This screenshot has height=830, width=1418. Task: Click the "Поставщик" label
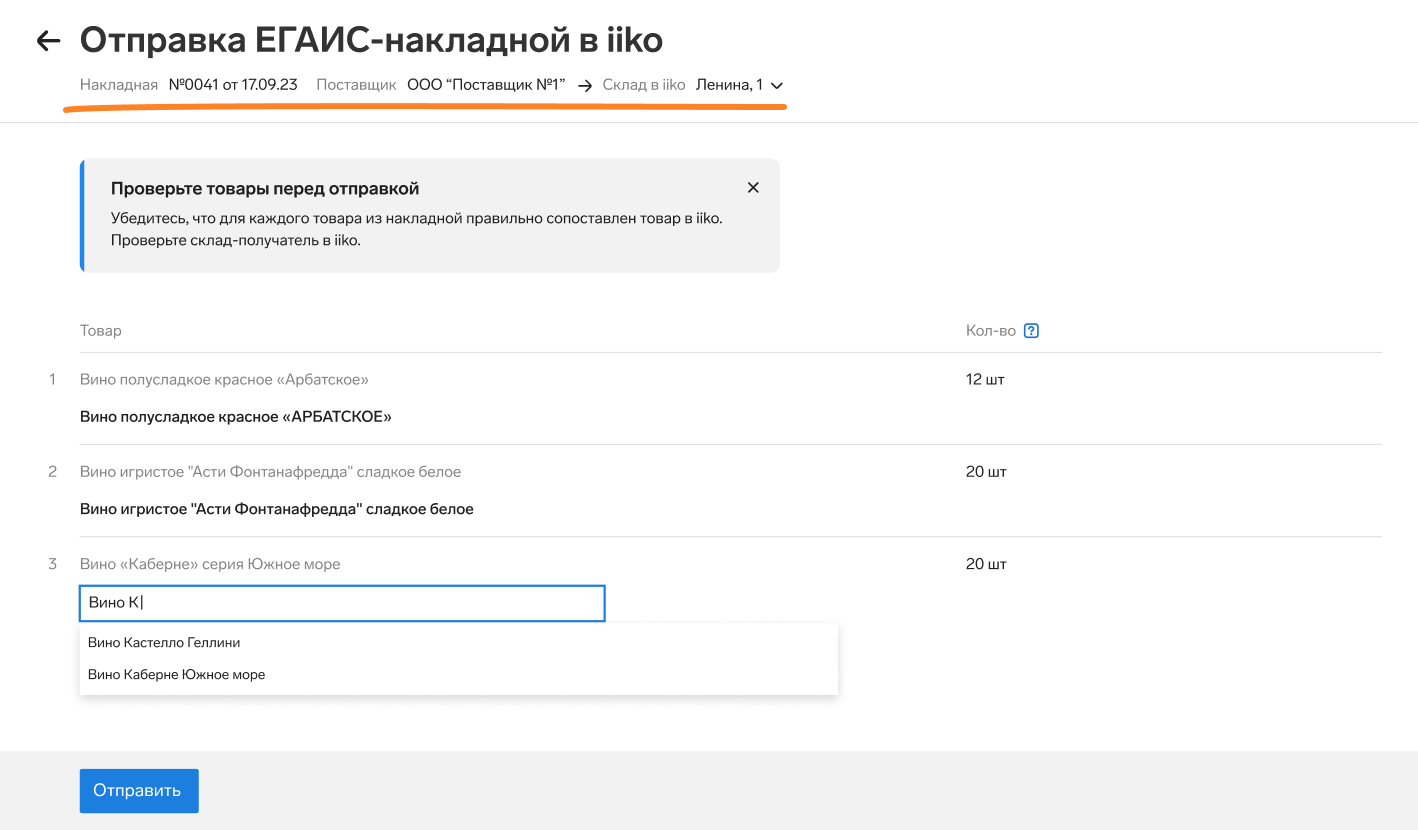356,85
